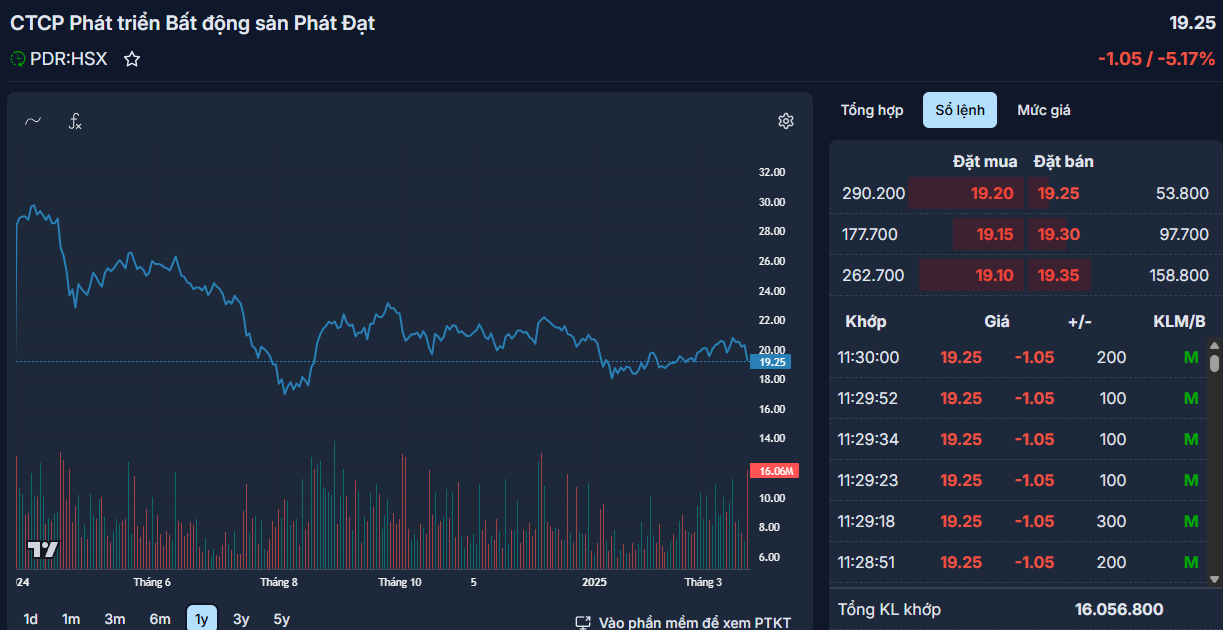1223x630 pixels.
Task: Click bid volume 262.700
Action: pos(873,275)
